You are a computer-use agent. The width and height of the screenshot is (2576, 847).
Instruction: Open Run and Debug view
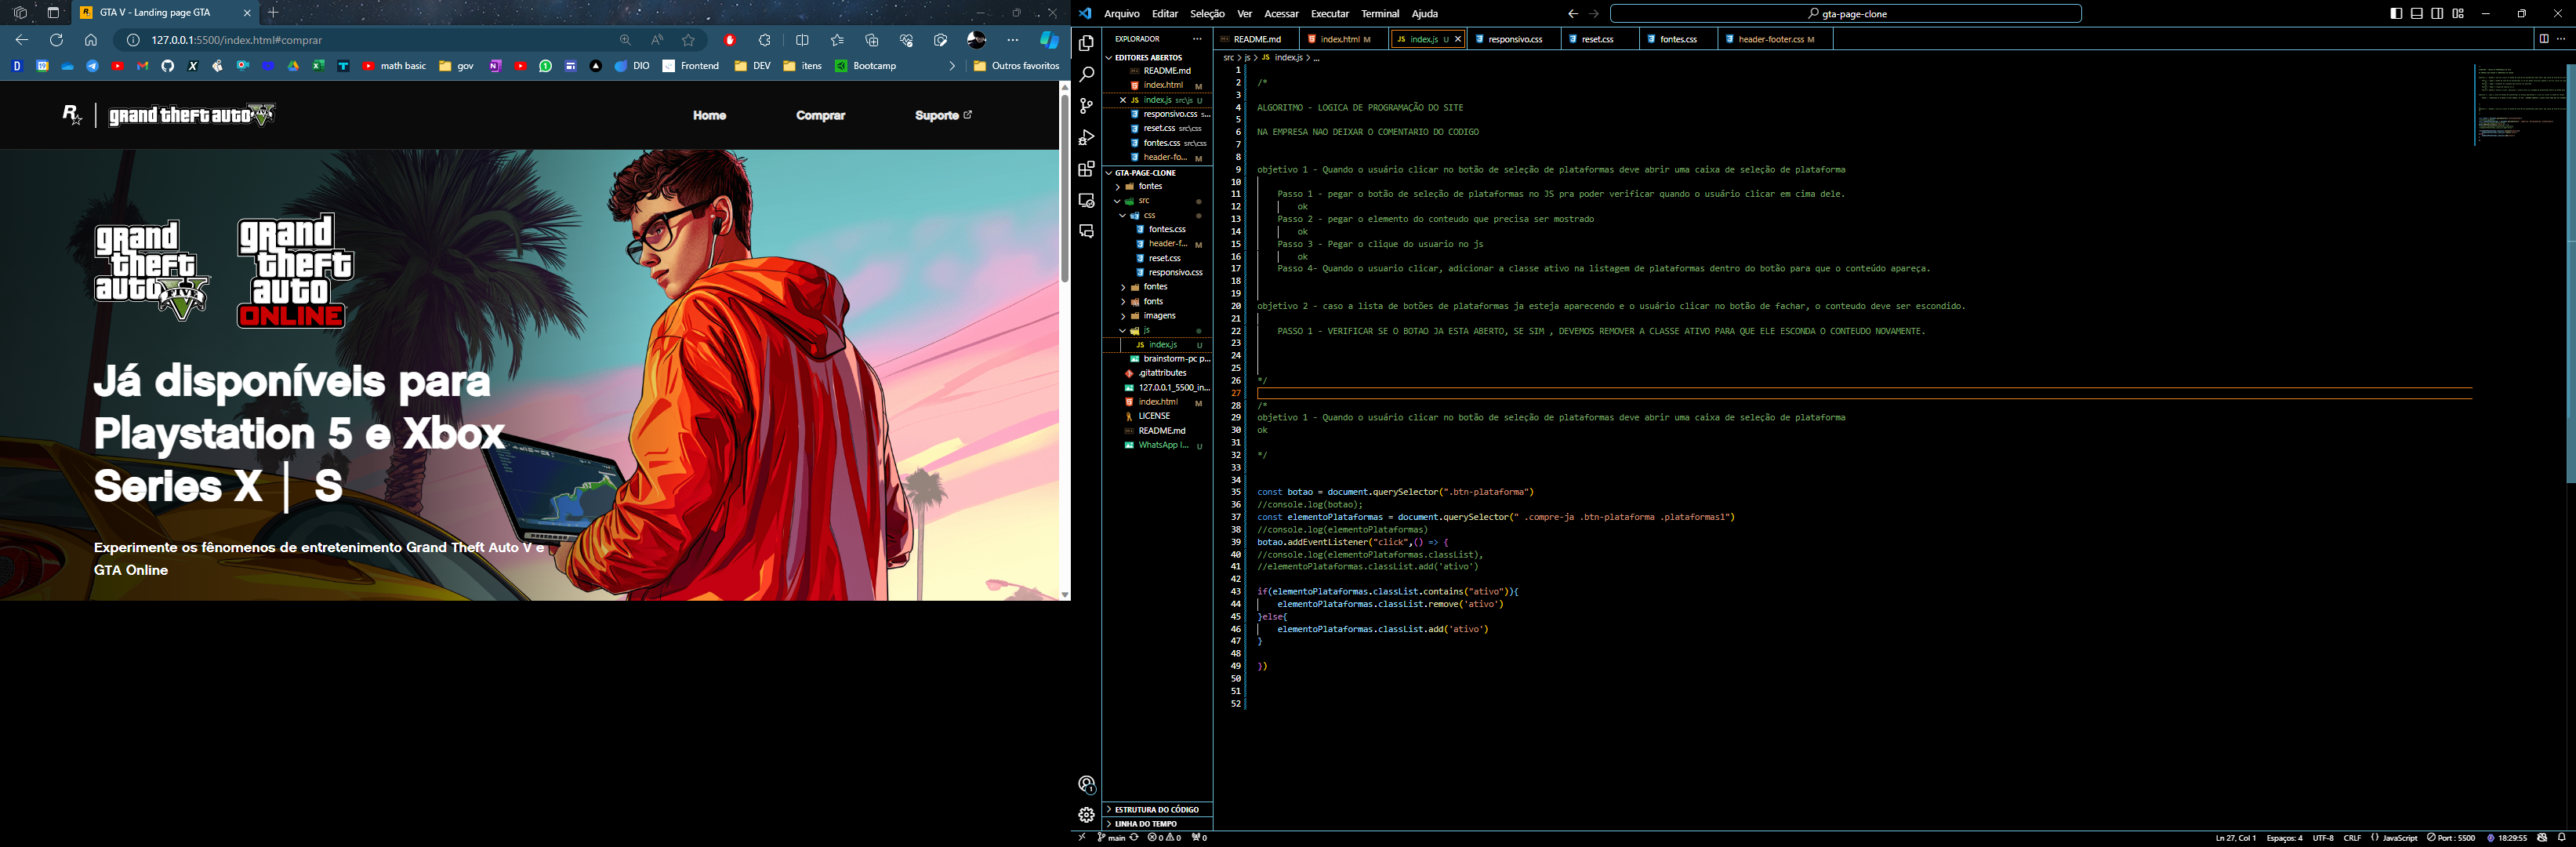1086,137
